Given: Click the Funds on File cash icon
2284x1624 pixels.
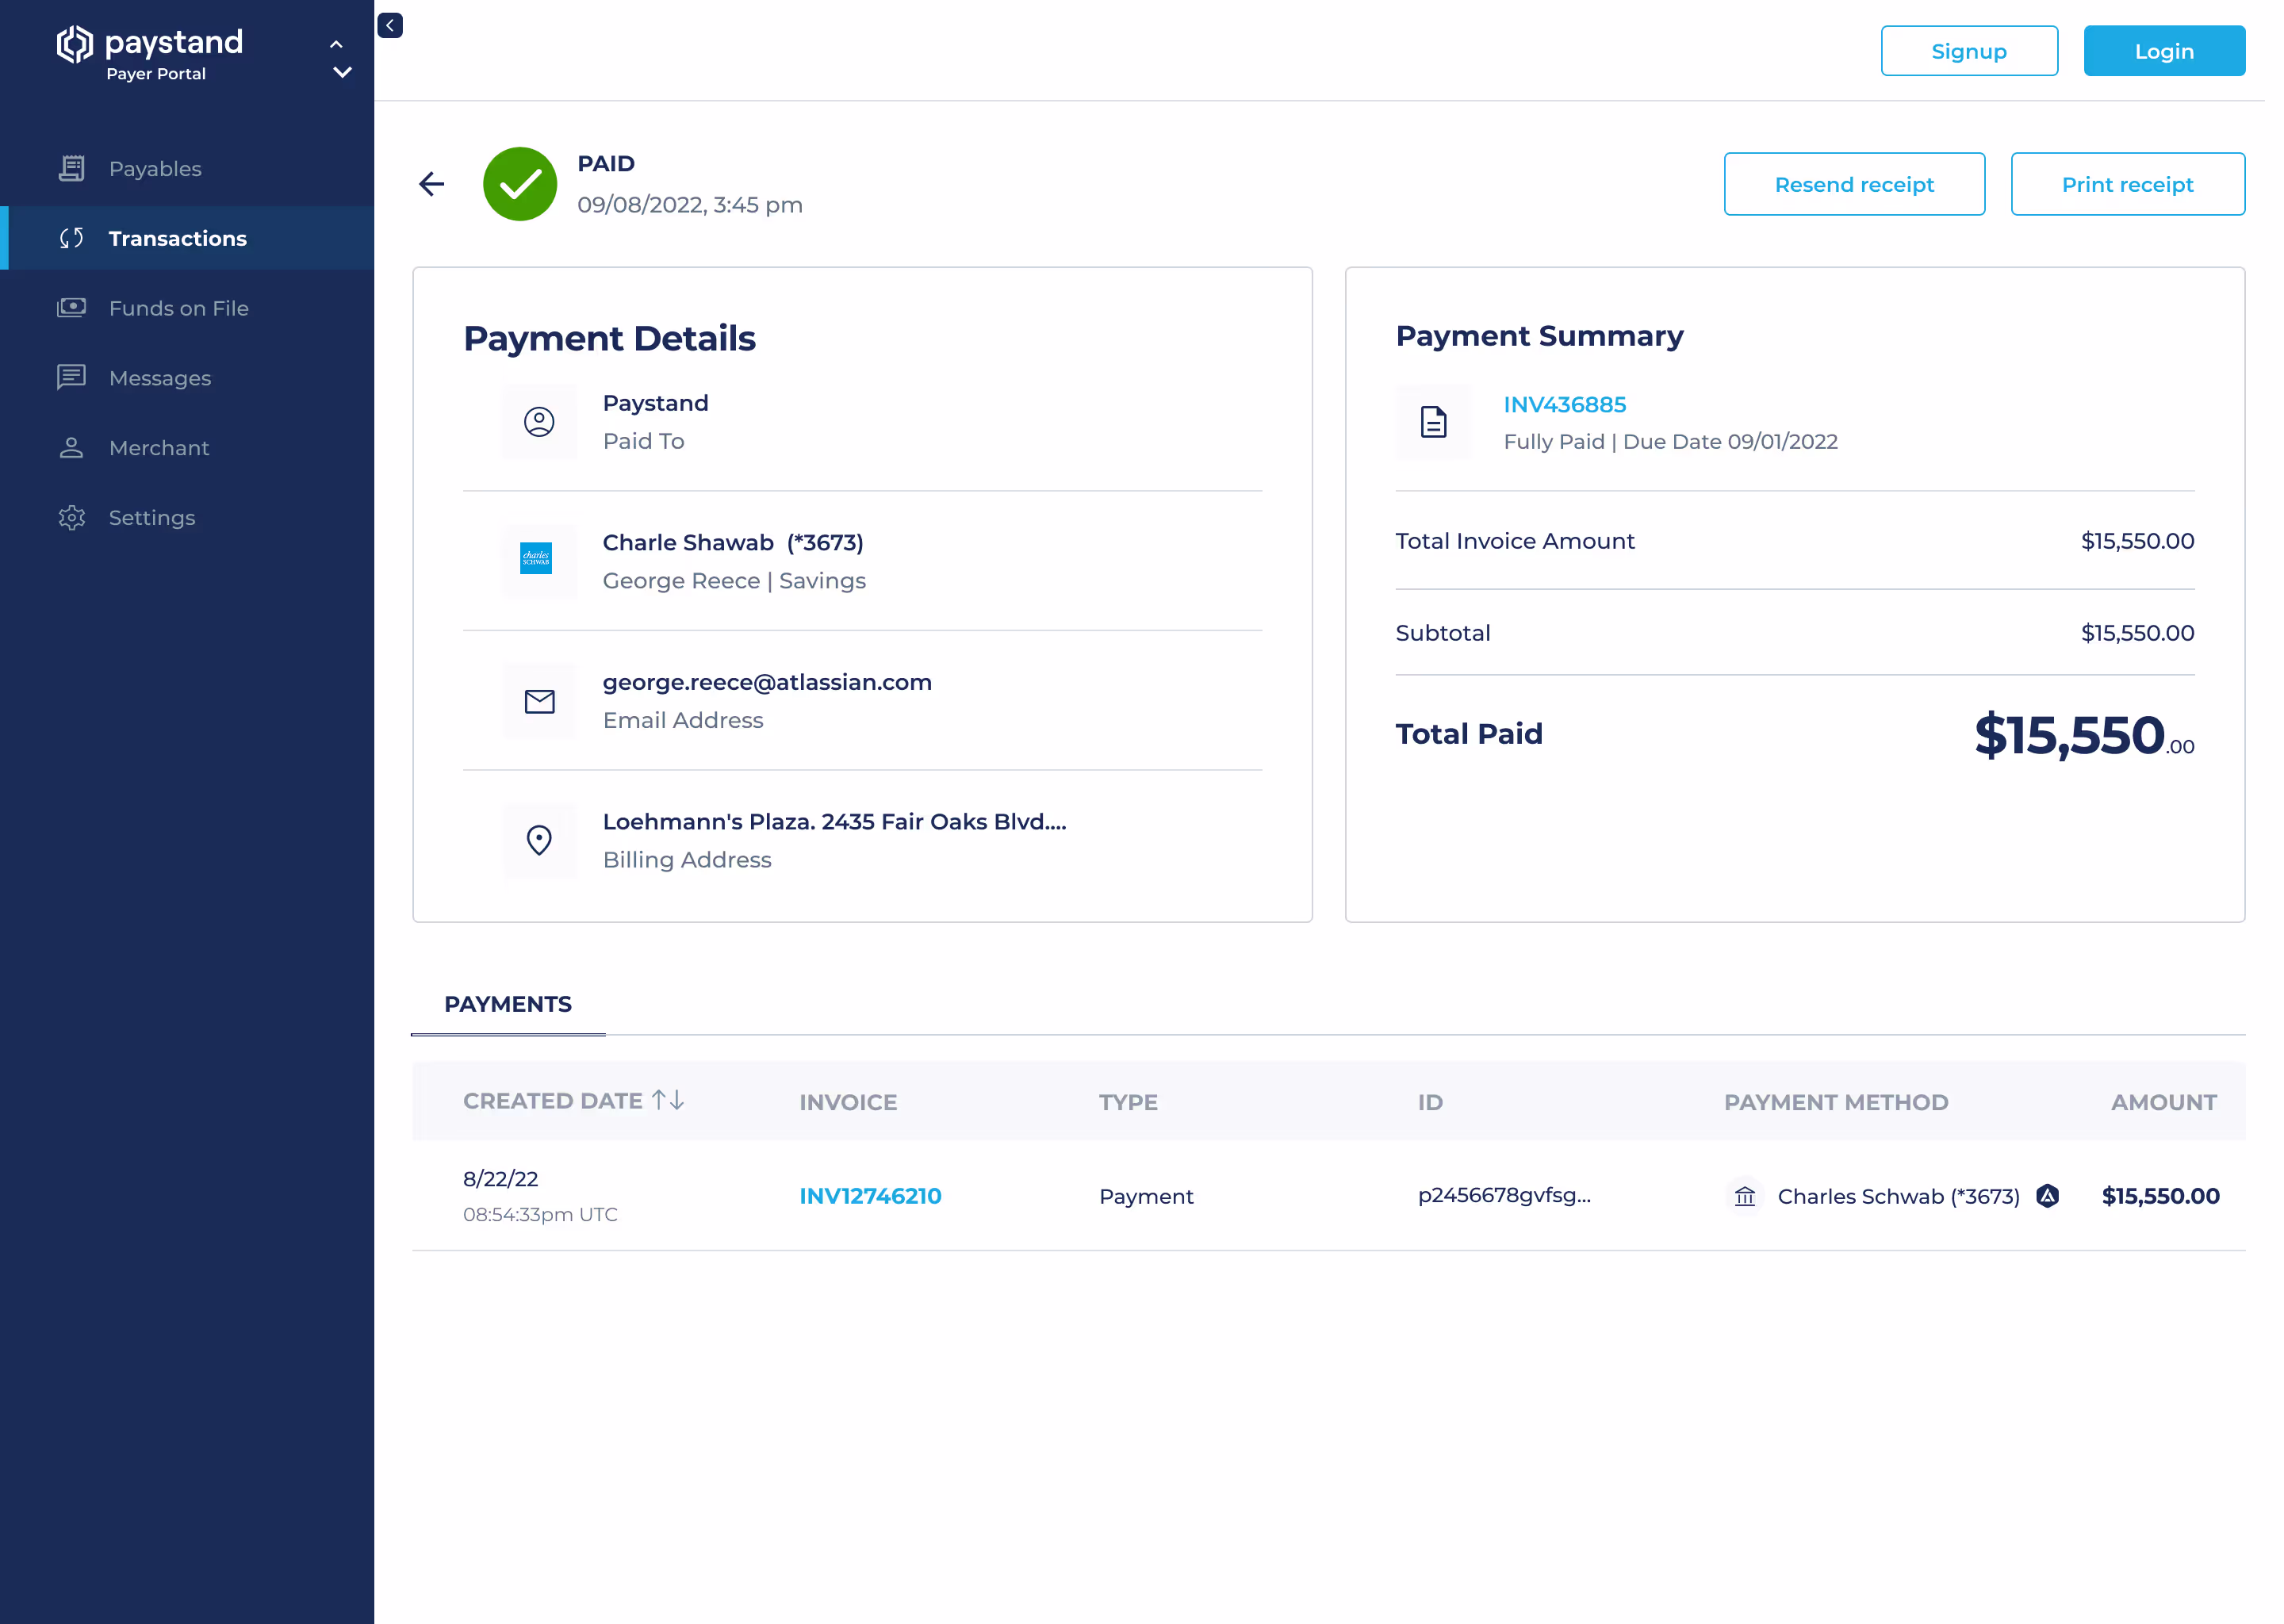Looking at the screenshot, I should click(x=71, y=308).
